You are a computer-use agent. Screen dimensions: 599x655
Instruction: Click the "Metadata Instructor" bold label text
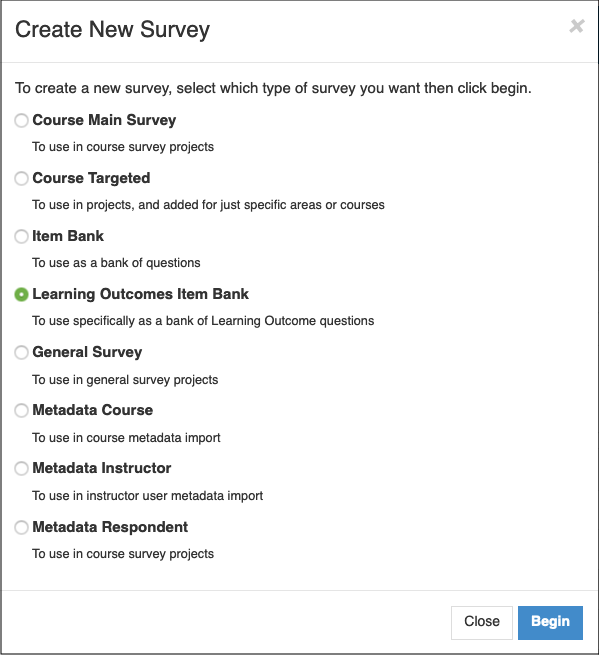102,468
